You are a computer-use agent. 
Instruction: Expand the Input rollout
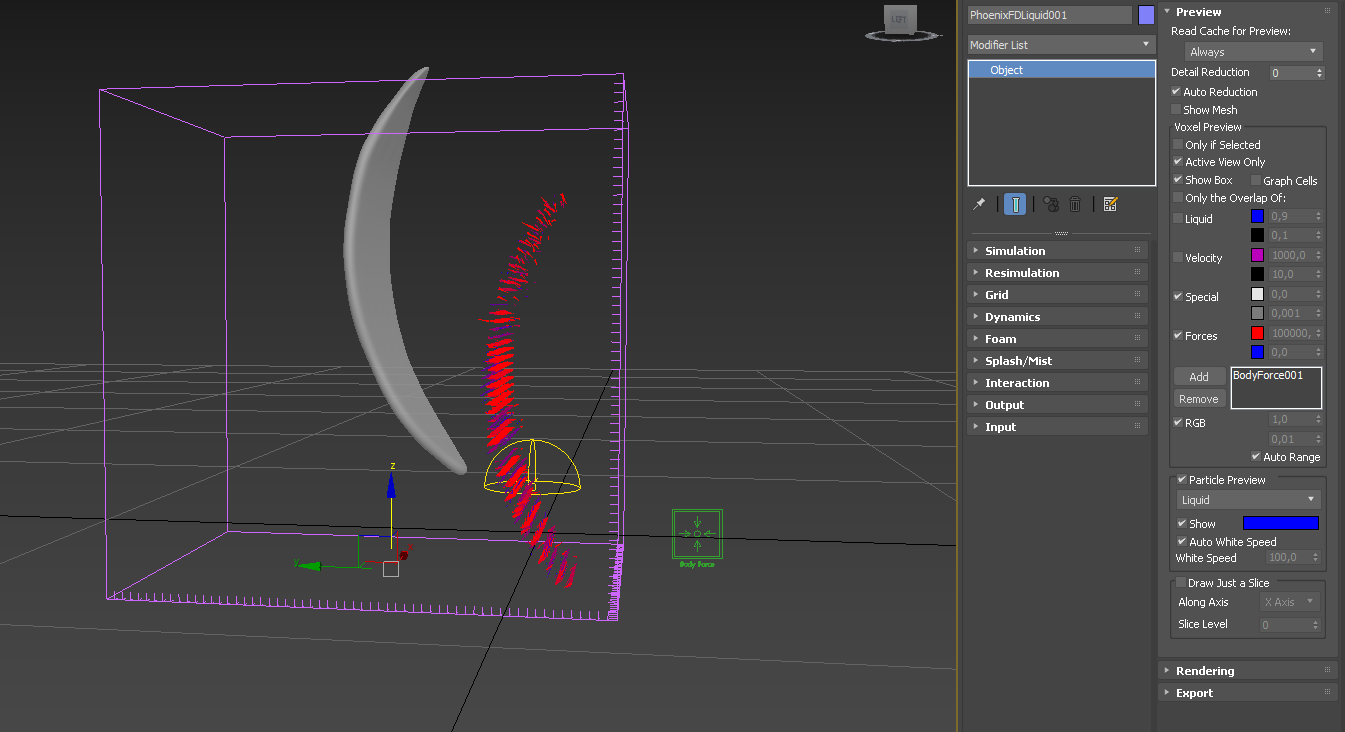(x=1058, y=427)
